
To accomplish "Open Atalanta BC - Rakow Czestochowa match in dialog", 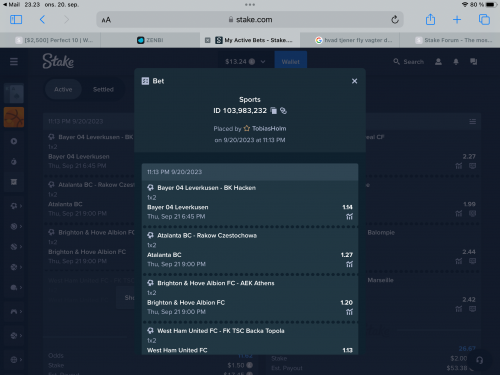I will 207,235.
